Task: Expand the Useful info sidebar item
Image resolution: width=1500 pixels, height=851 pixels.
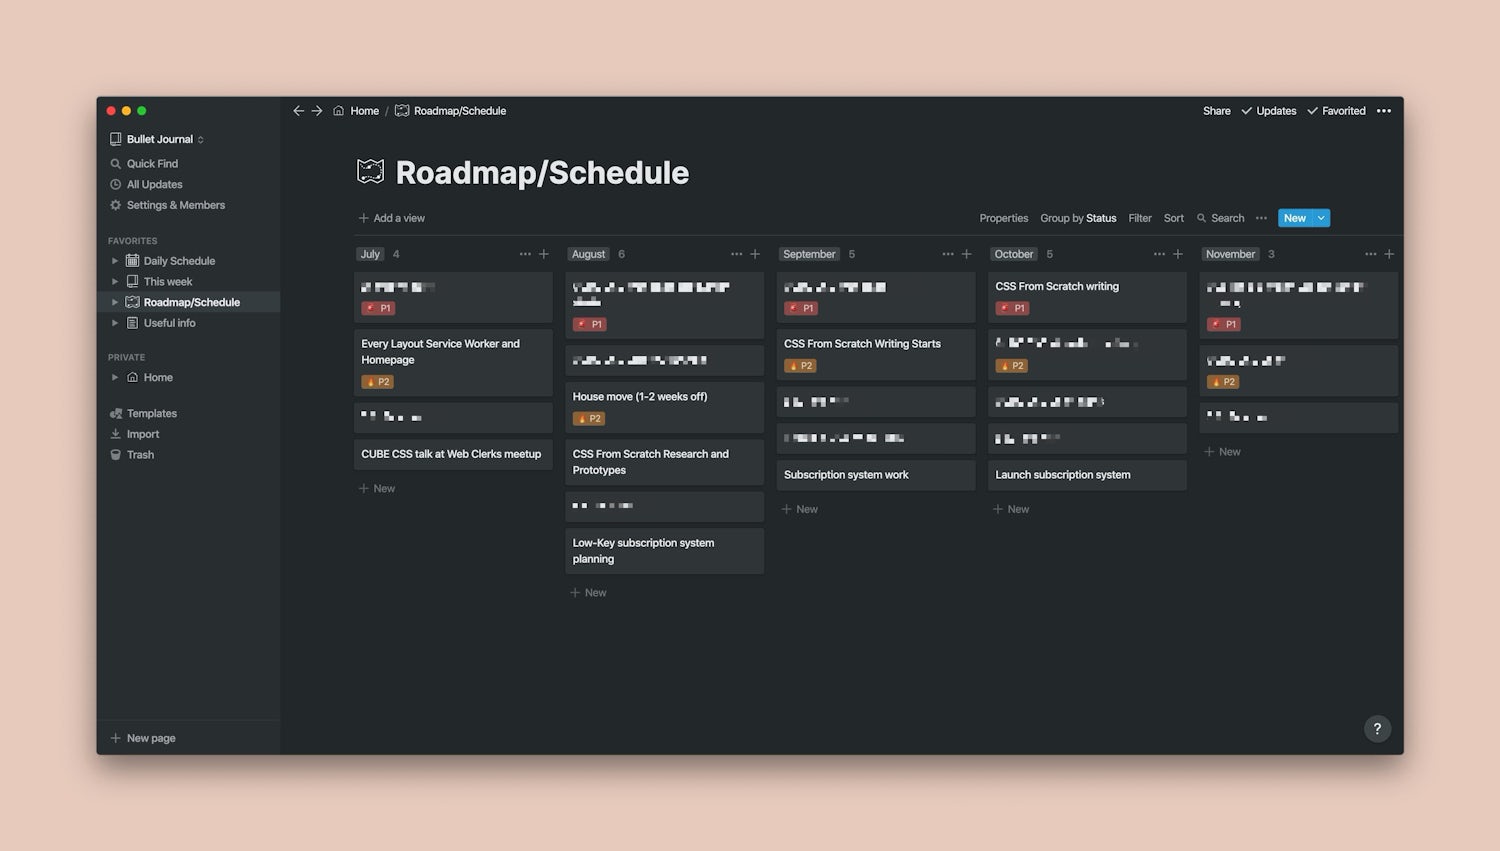Action: [x=115, y=323]
